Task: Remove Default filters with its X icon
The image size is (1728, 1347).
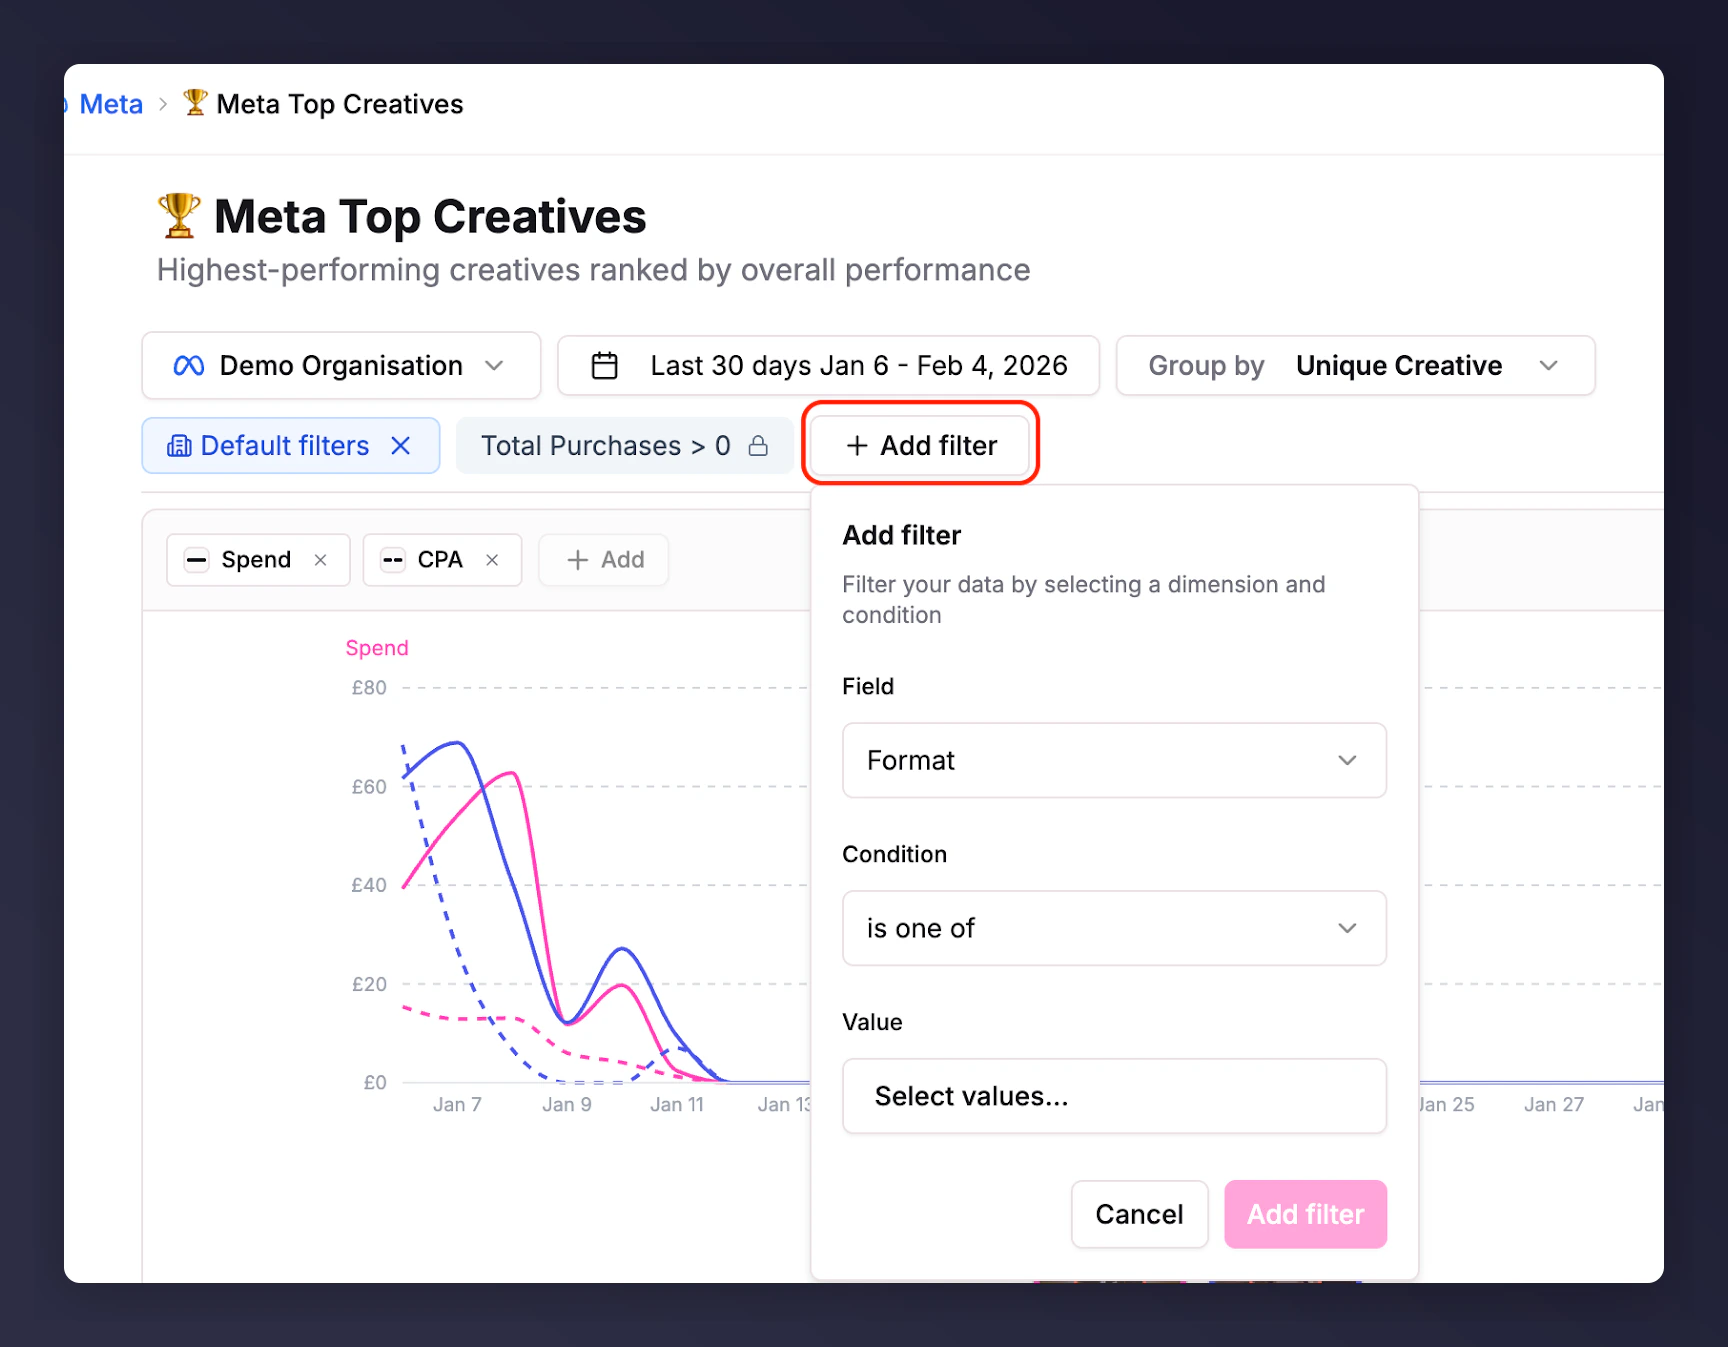Action: (x=401, y=446)
